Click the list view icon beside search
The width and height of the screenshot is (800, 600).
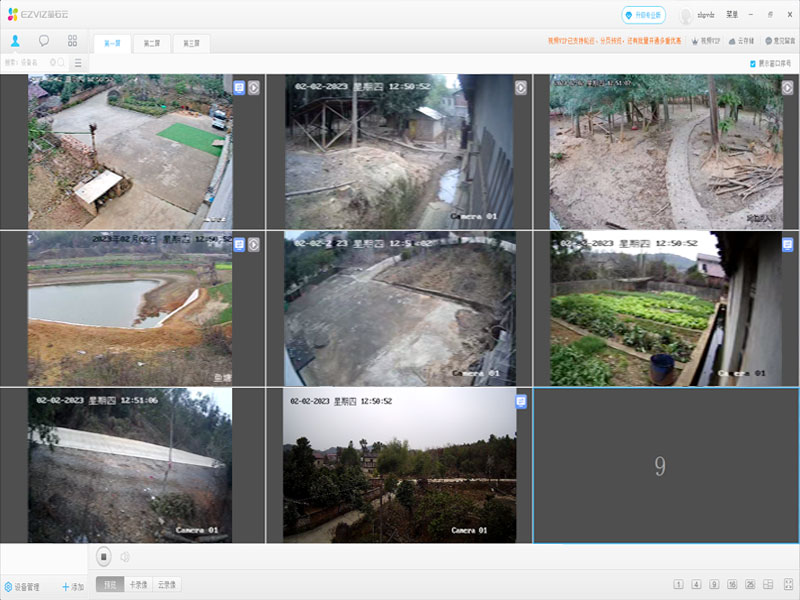point(77,63)
